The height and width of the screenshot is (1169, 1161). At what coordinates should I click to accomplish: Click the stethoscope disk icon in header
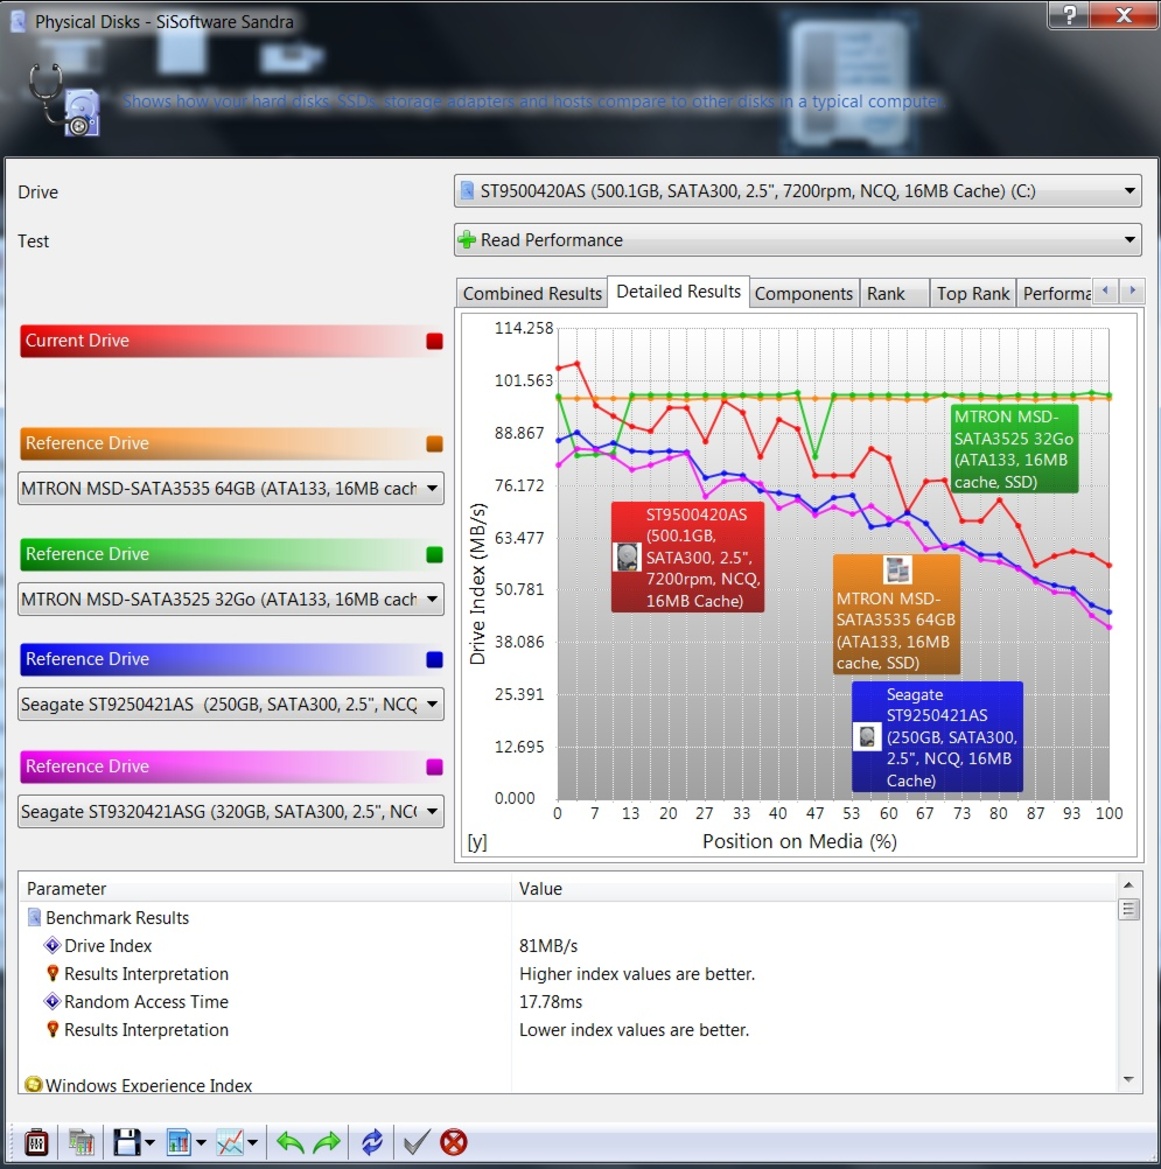tap(64, 101)
